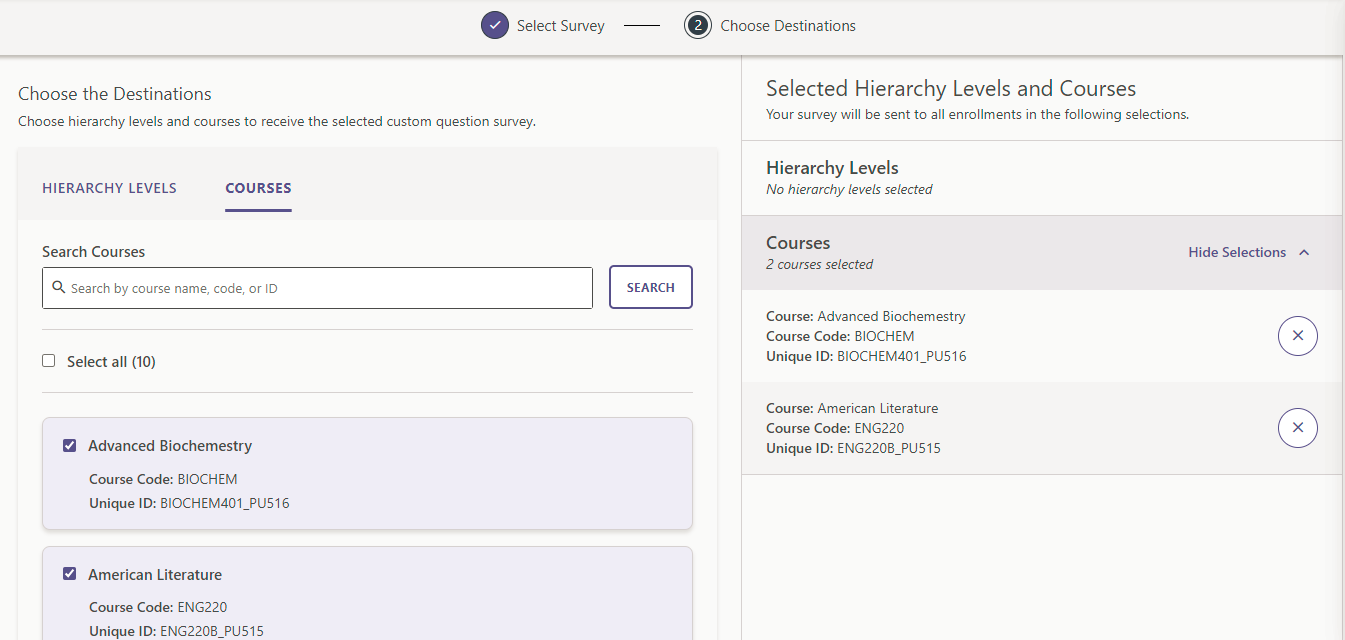Click 'Course: Advanced Biochemestry' in the selected panel
Image resolution: width=1345 pixels, height=640 pixels.
click(866, 316)
